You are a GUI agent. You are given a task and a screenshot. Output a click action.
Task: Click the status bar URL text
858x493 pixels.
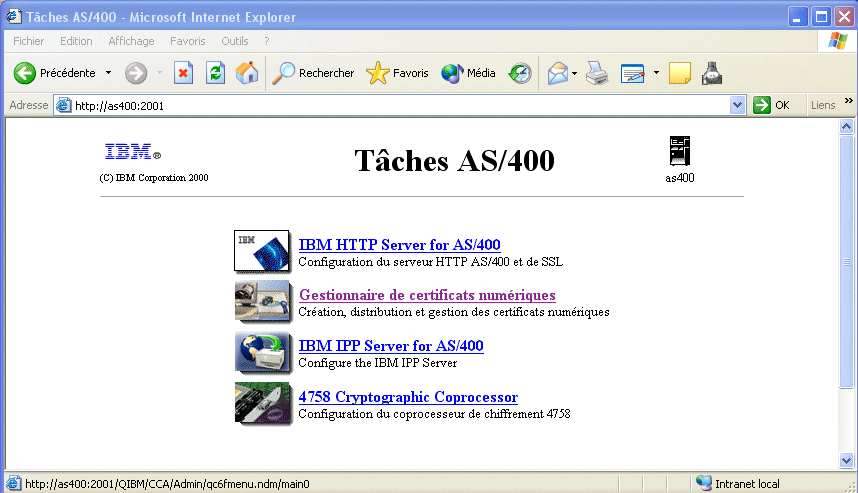click(x=167, y=484)
